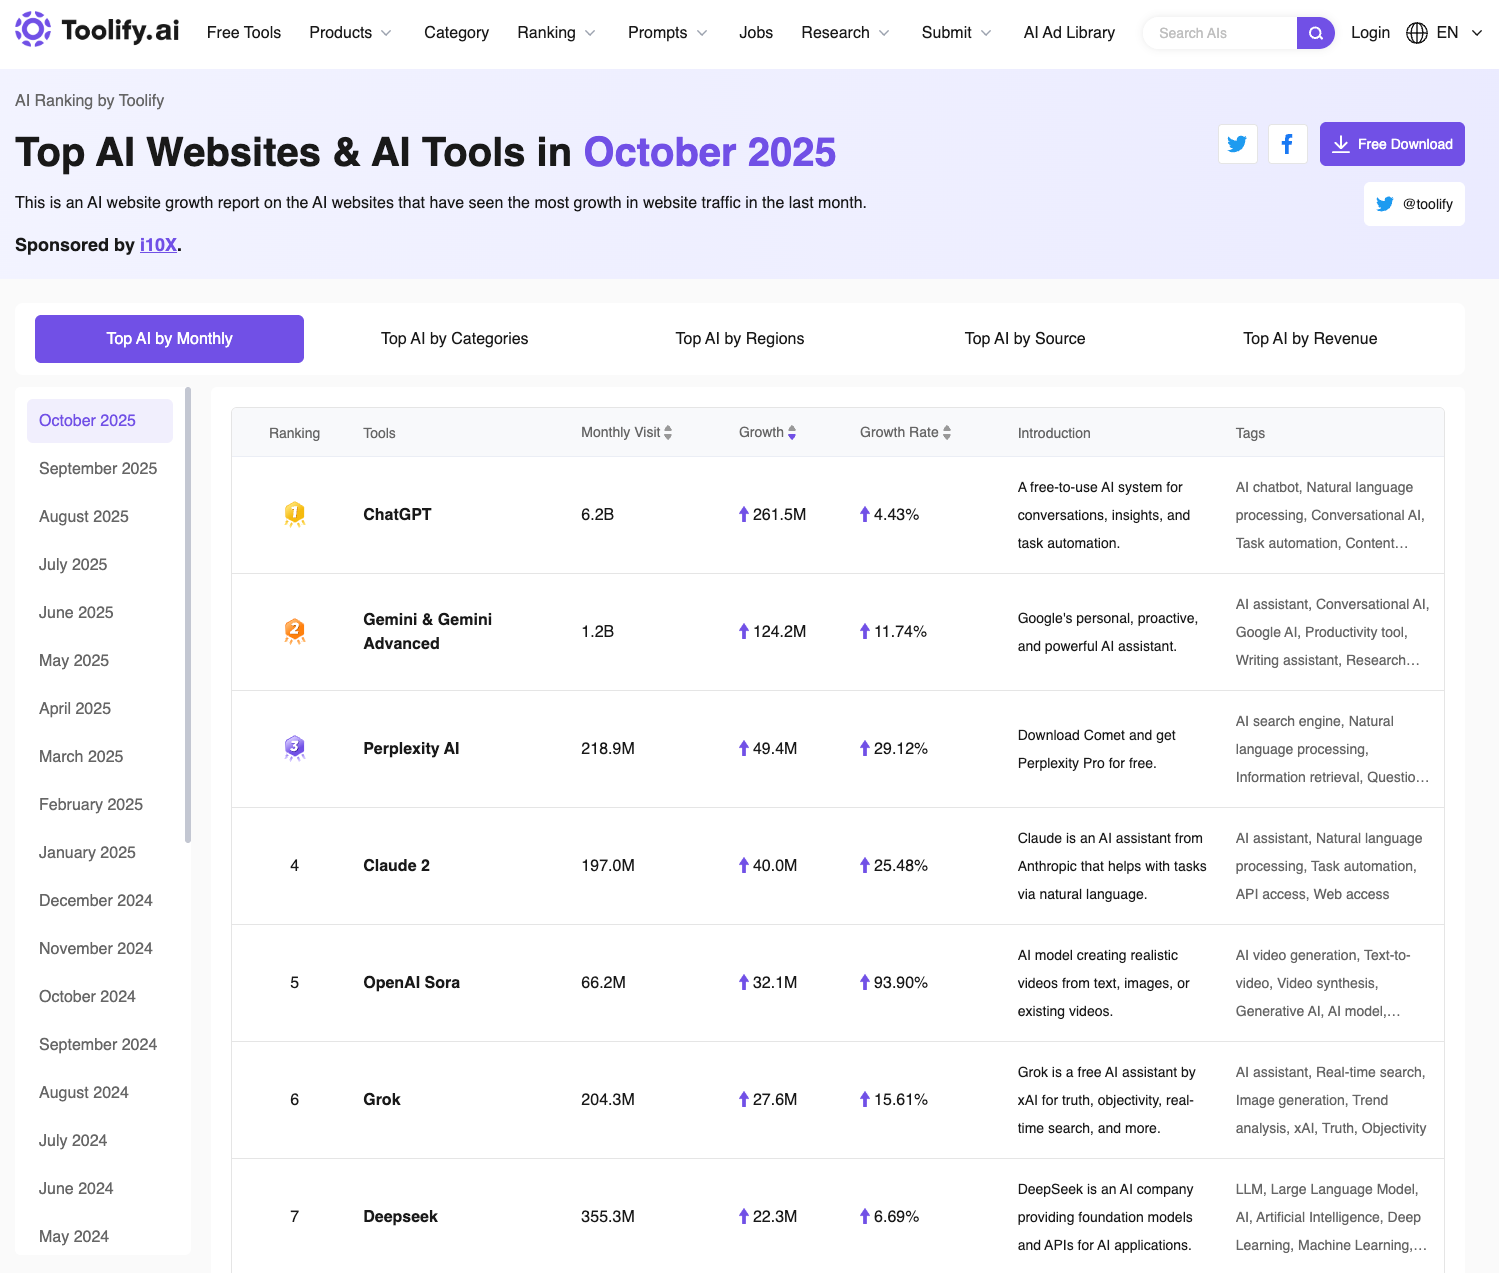The width and height of the screenshot is (1499, 1273).
Task: Select October 2025 in month list
Action: pos(100,421)
